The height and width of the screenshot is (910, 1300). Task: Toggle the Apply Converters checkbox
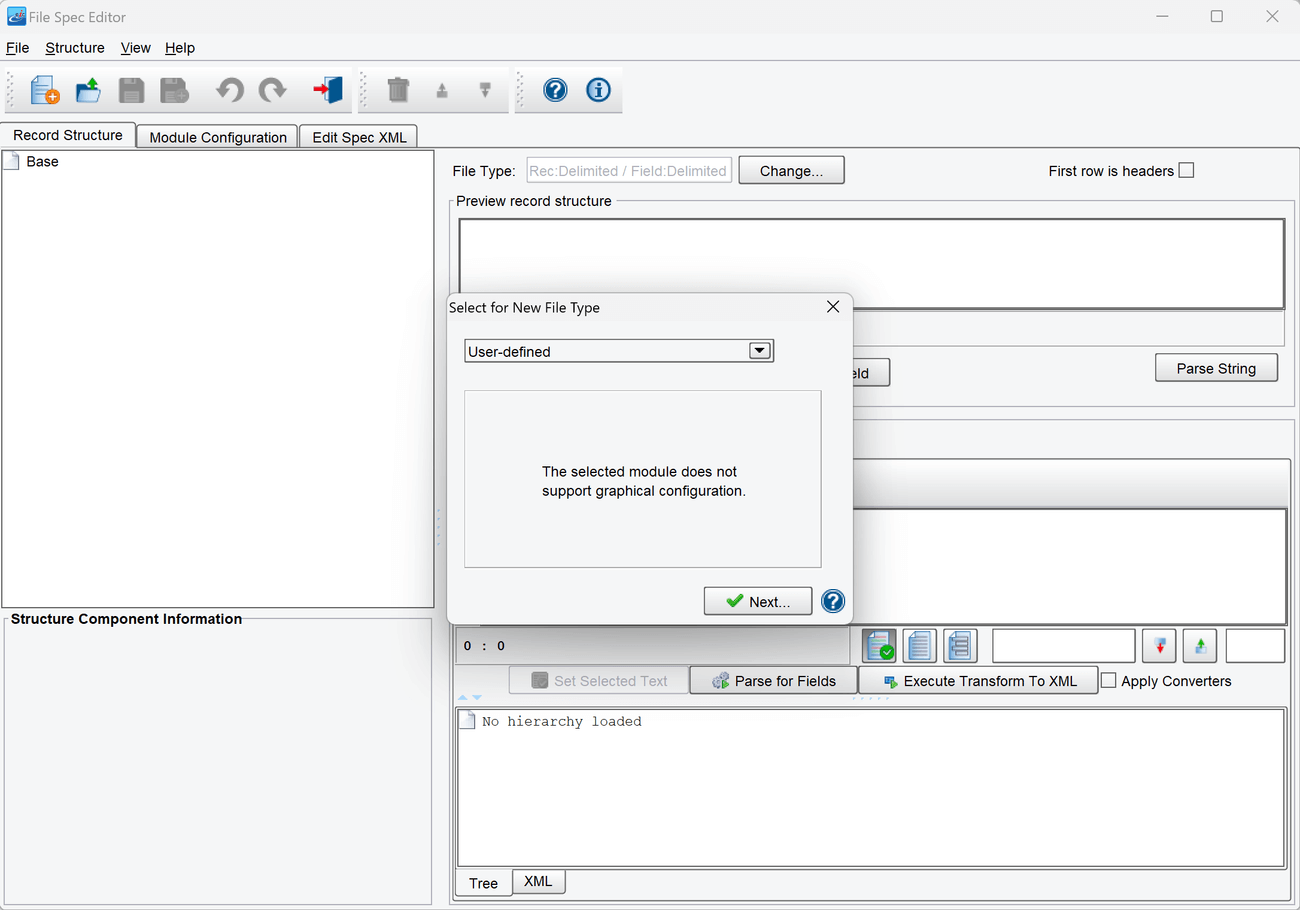pos(1108,680)
